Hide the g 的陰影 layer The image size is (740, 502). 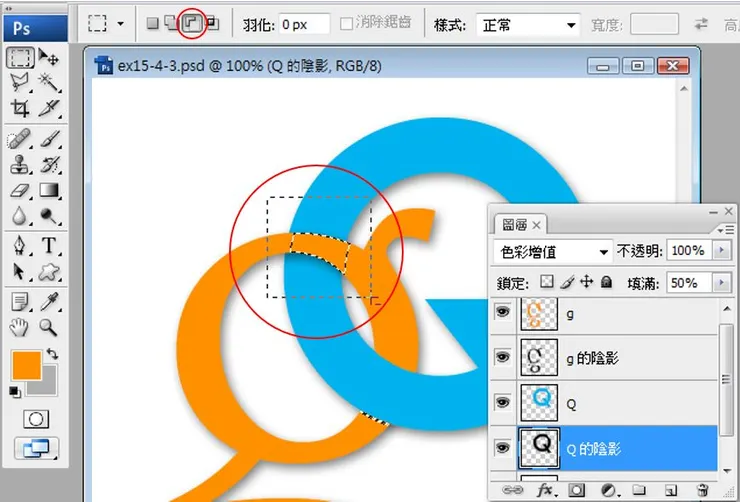[503, 357]
